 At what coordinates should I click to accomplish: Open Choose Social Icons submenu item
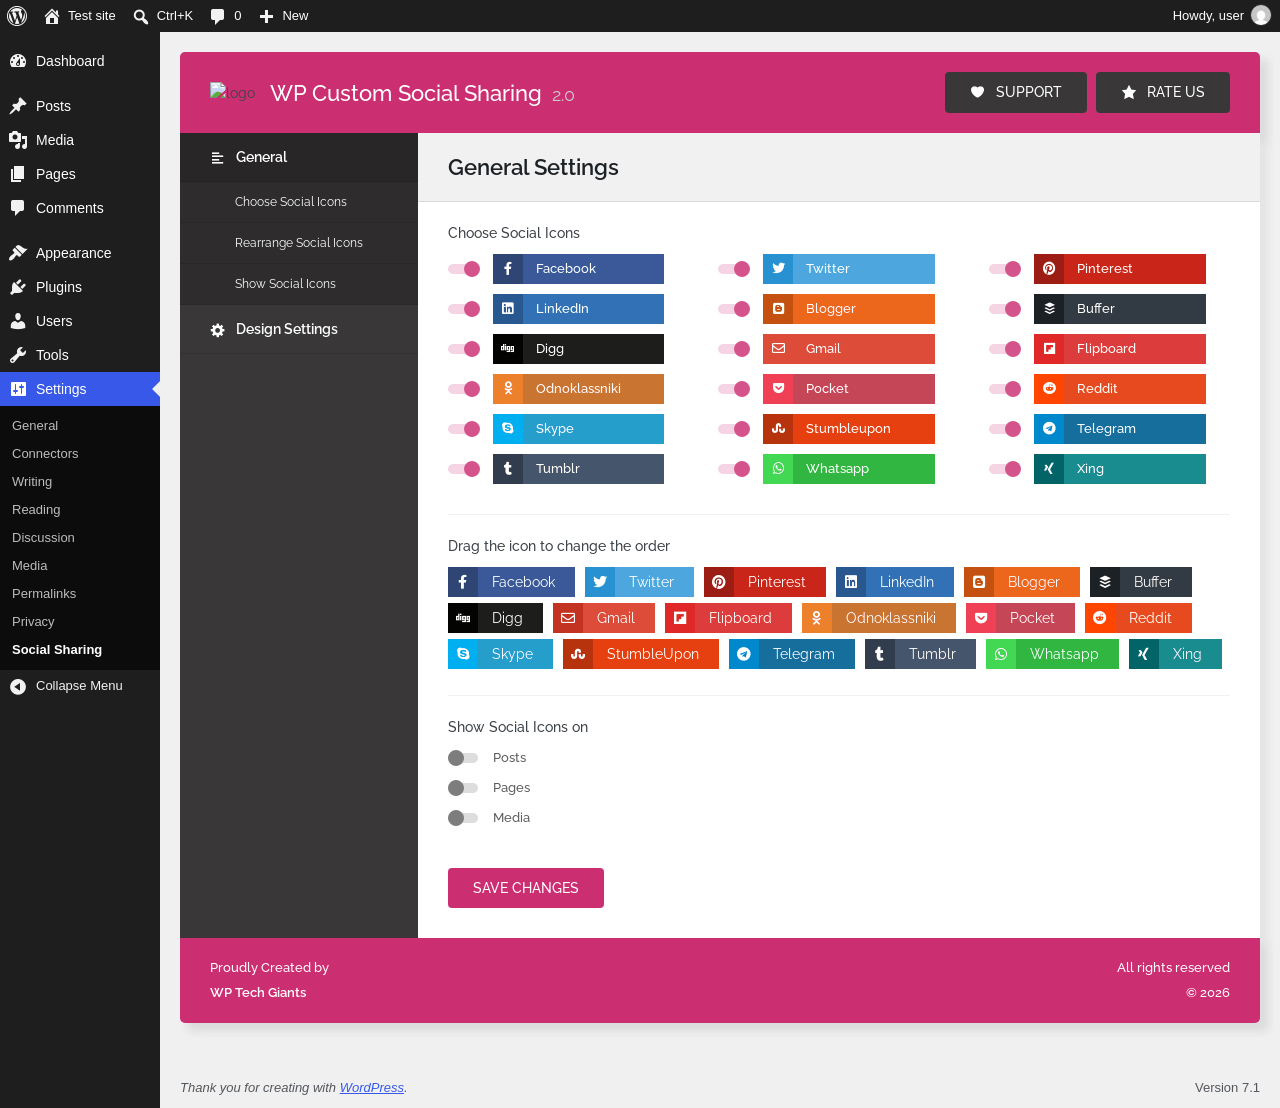(x=299, y=202)
